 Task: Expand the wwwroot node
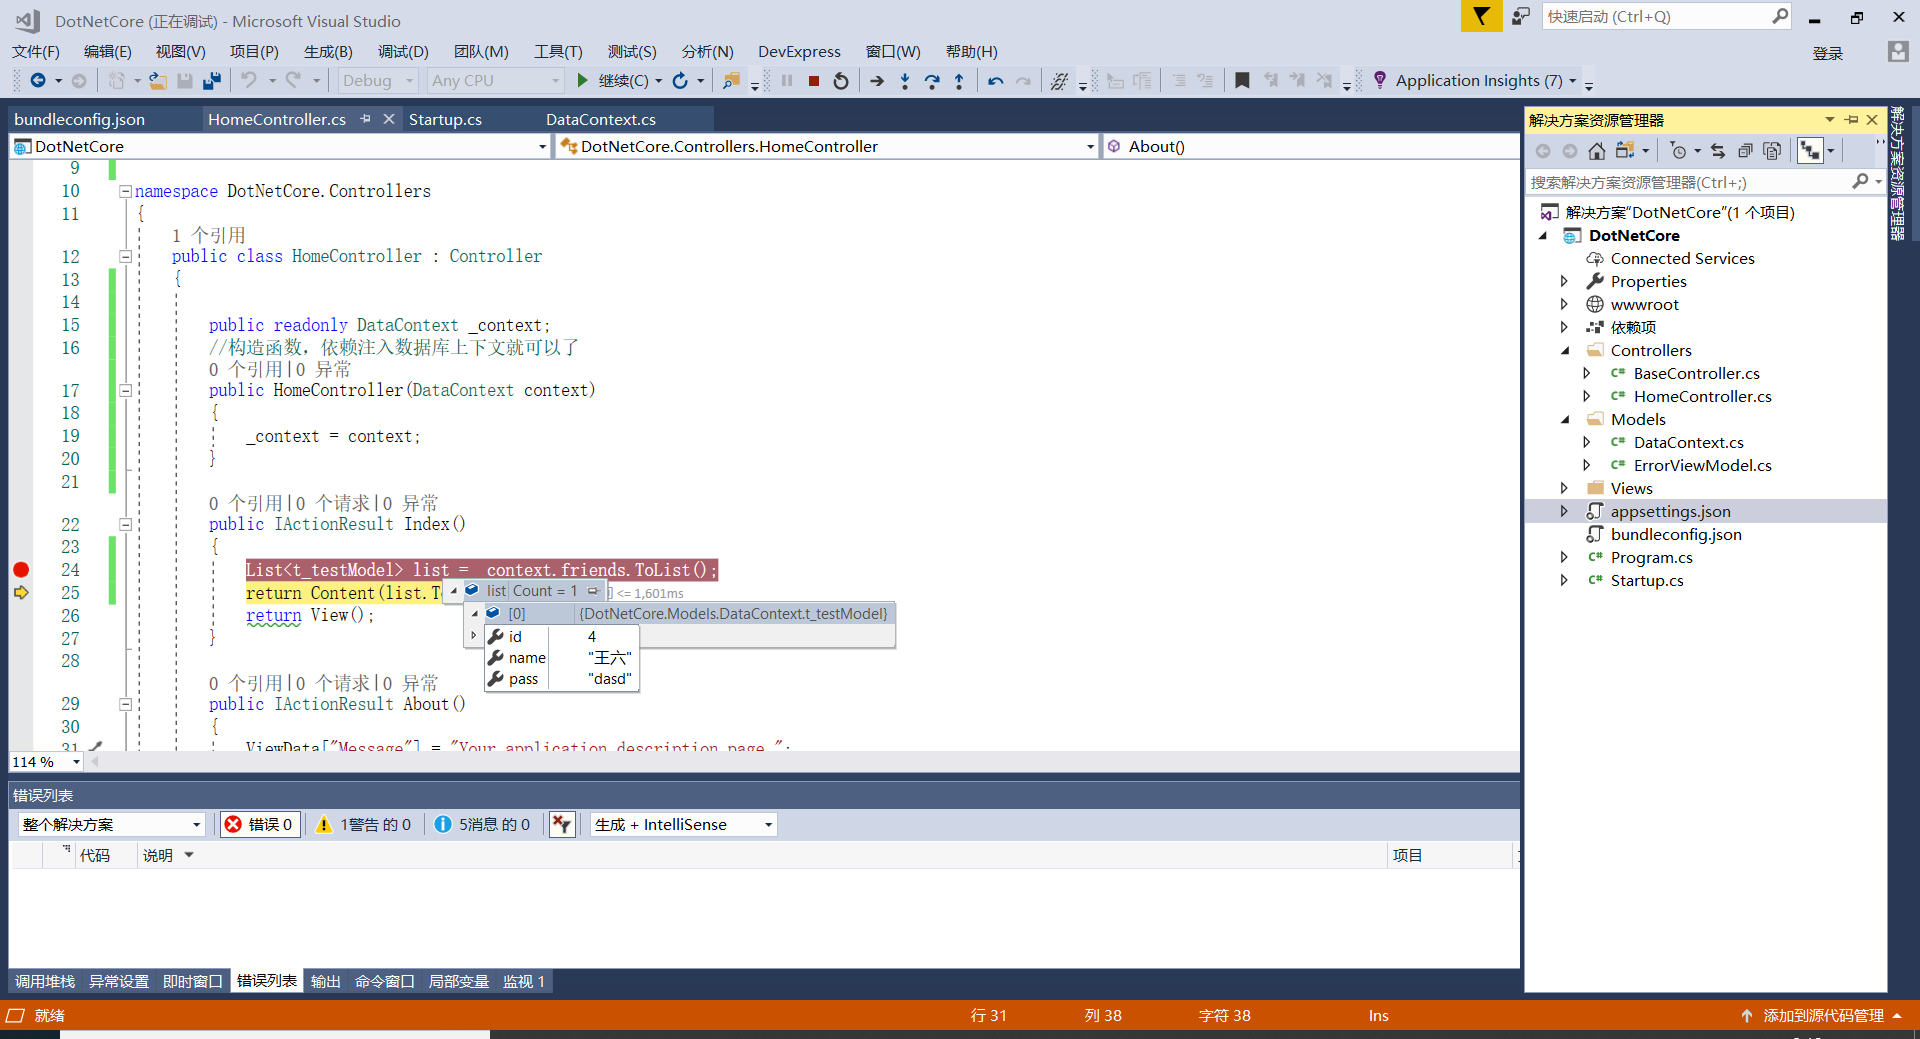click(x=1565, y=304)
